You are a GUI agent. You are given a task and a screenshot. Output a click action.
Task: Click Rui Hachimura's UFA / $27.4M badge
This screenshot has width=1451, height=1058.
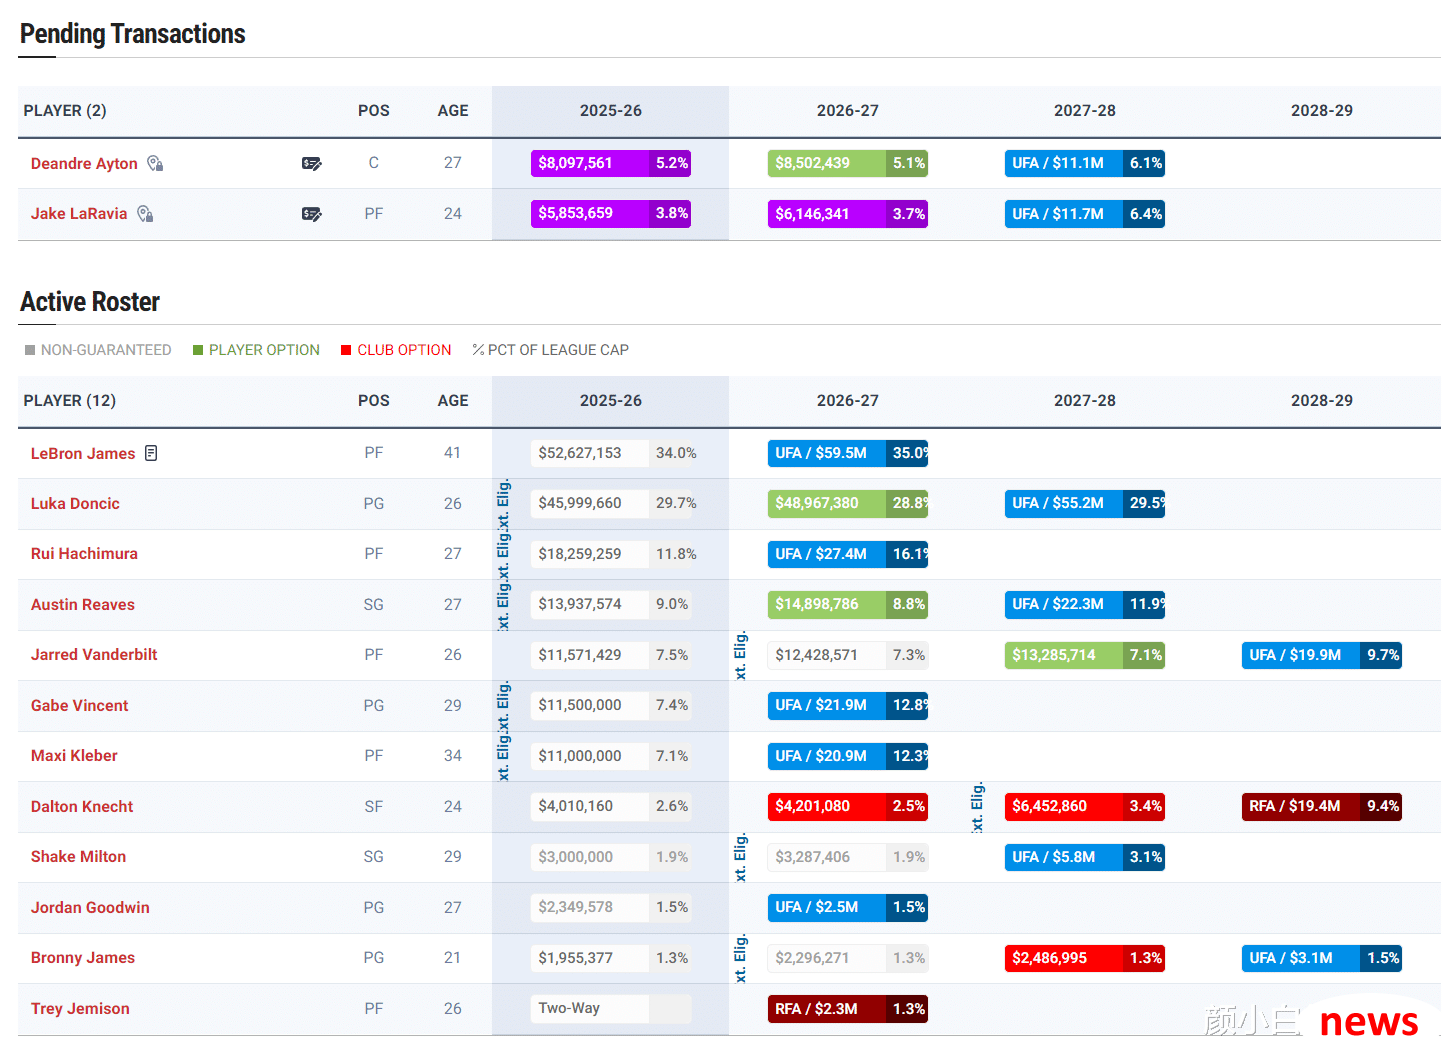(848, 553)
